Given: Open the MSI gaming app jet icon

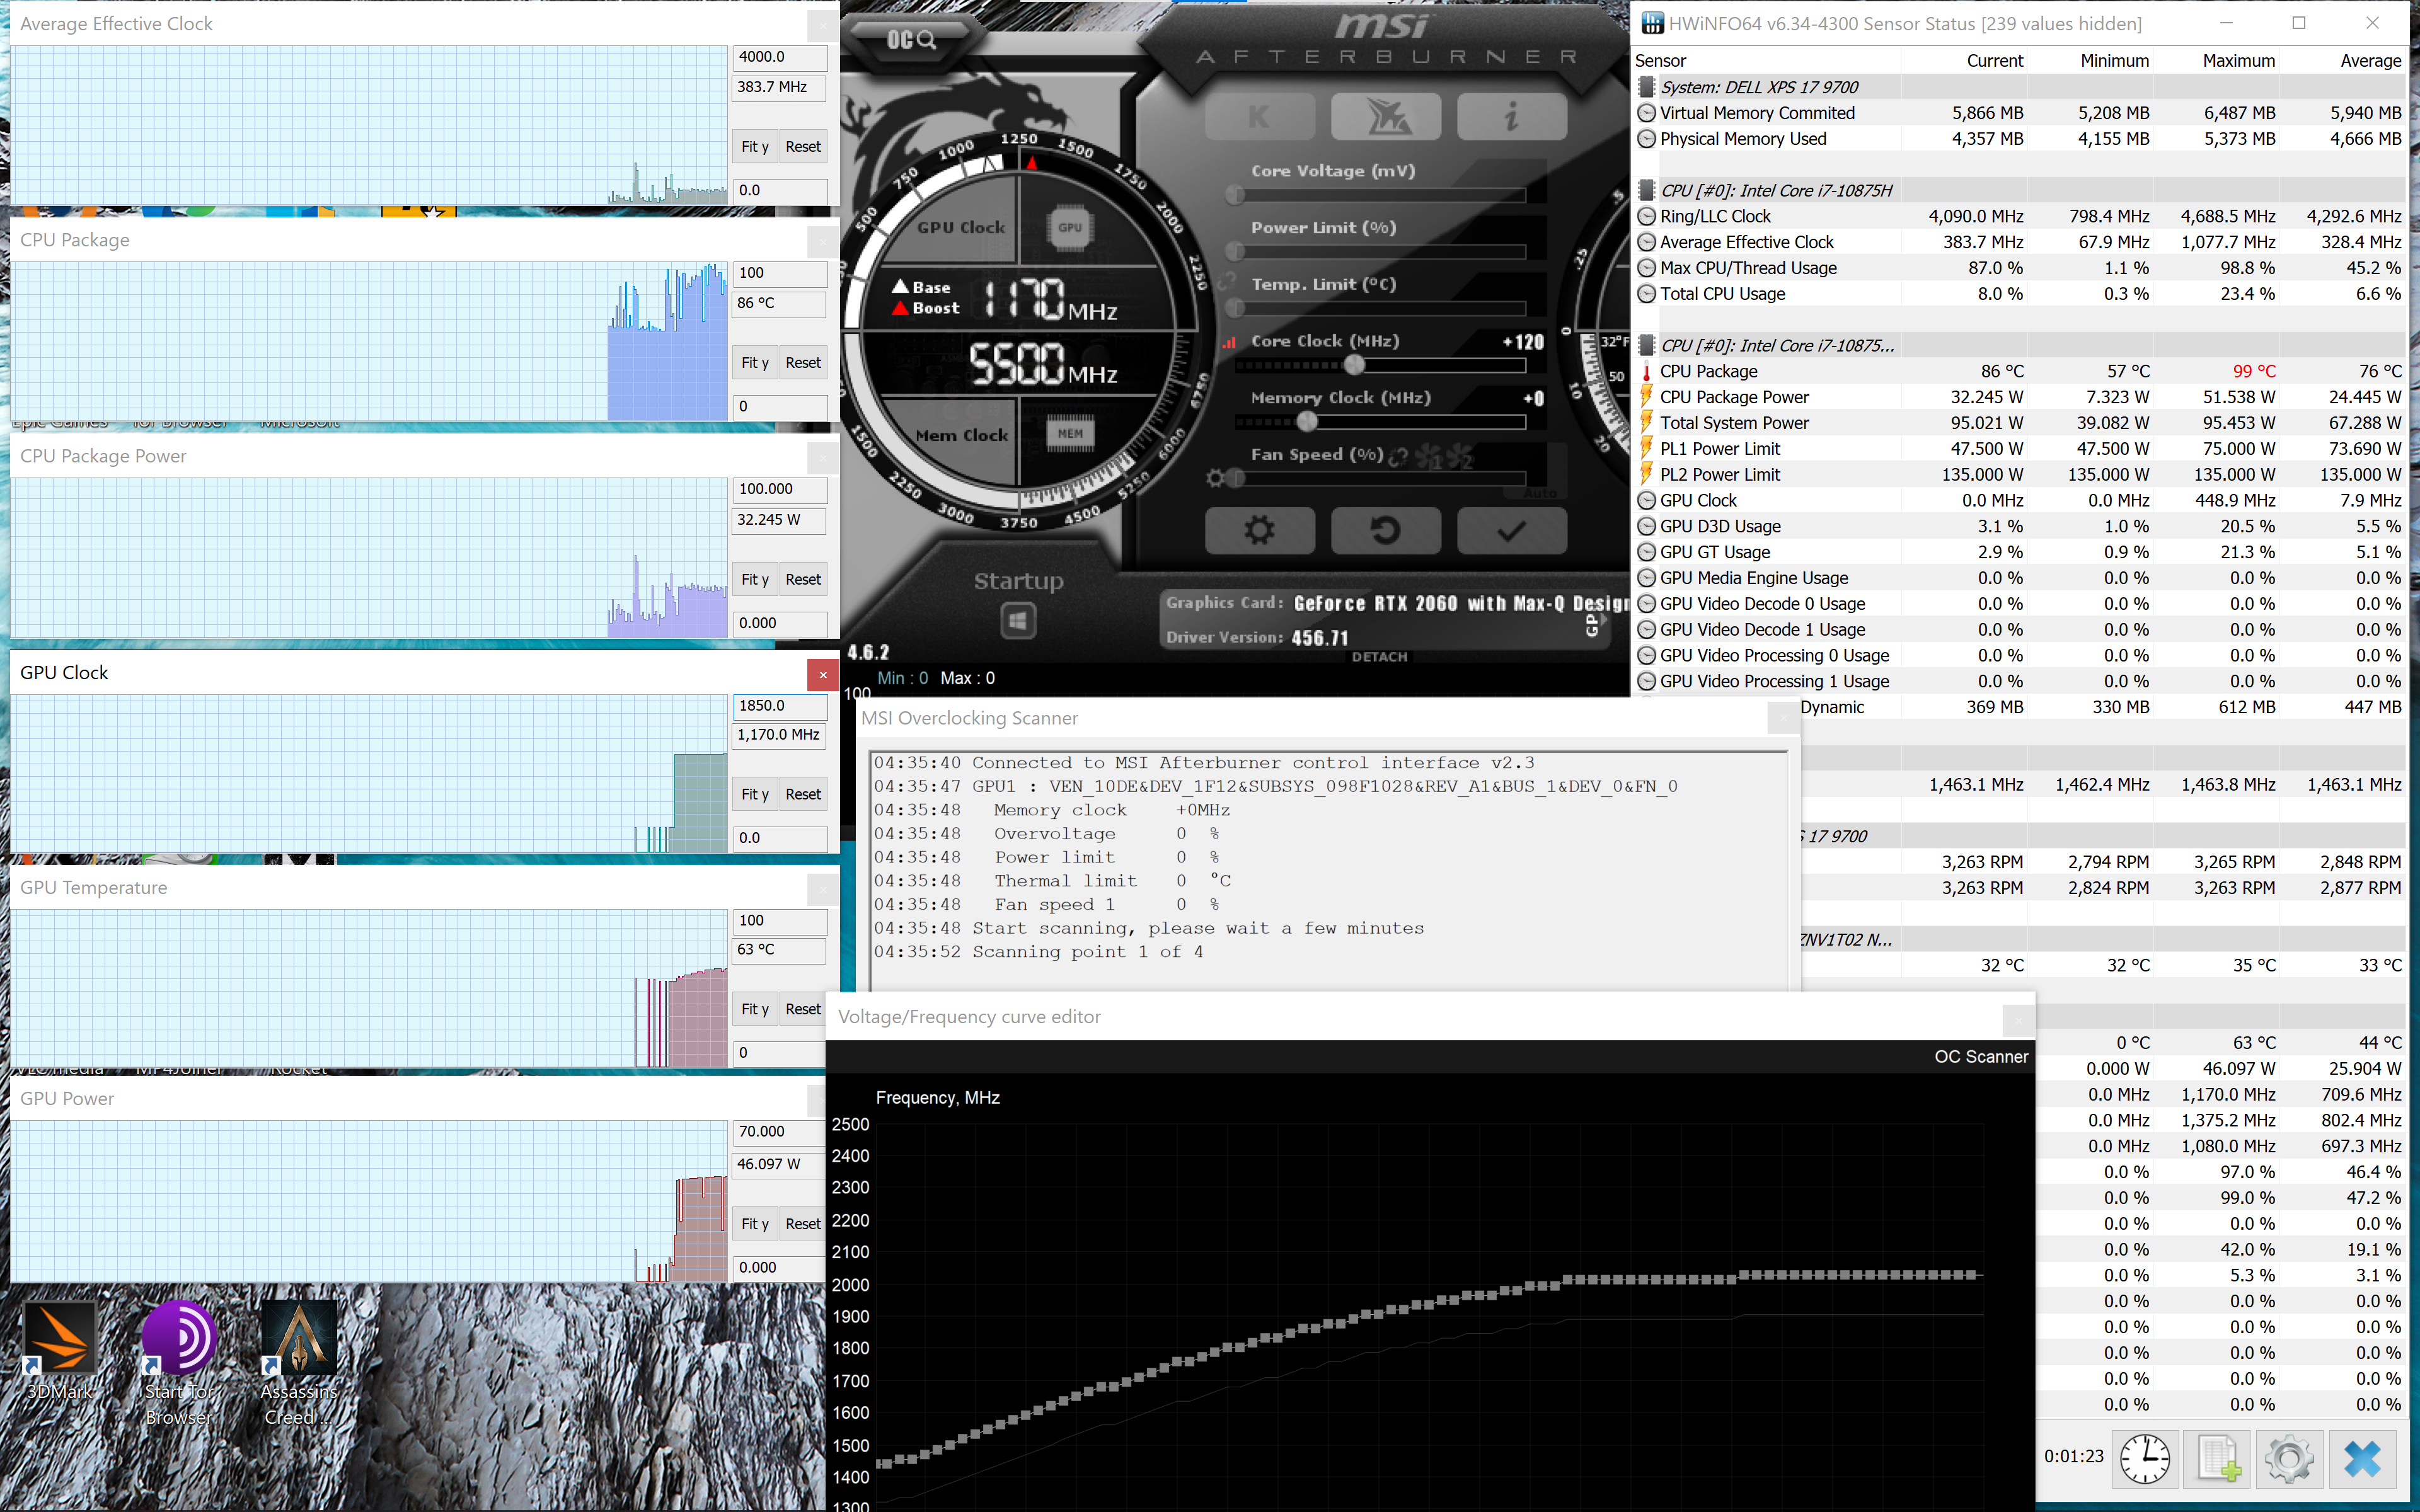Looking at the screenshot, I should (x=1386, y=117).
